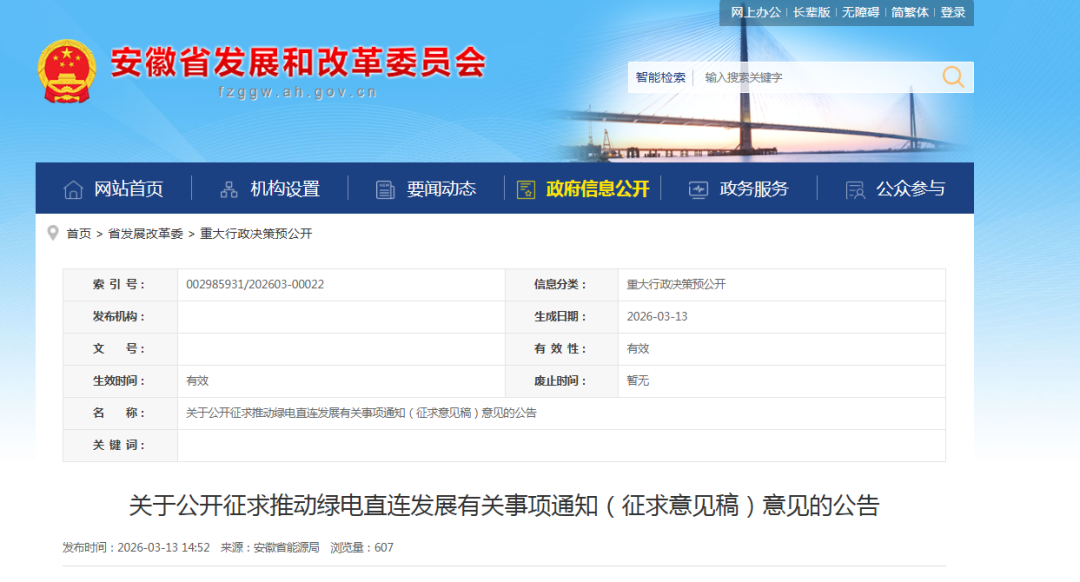
Task: Open 重大行政决策预公开 breadcrumb link
Action: point(256,234)
